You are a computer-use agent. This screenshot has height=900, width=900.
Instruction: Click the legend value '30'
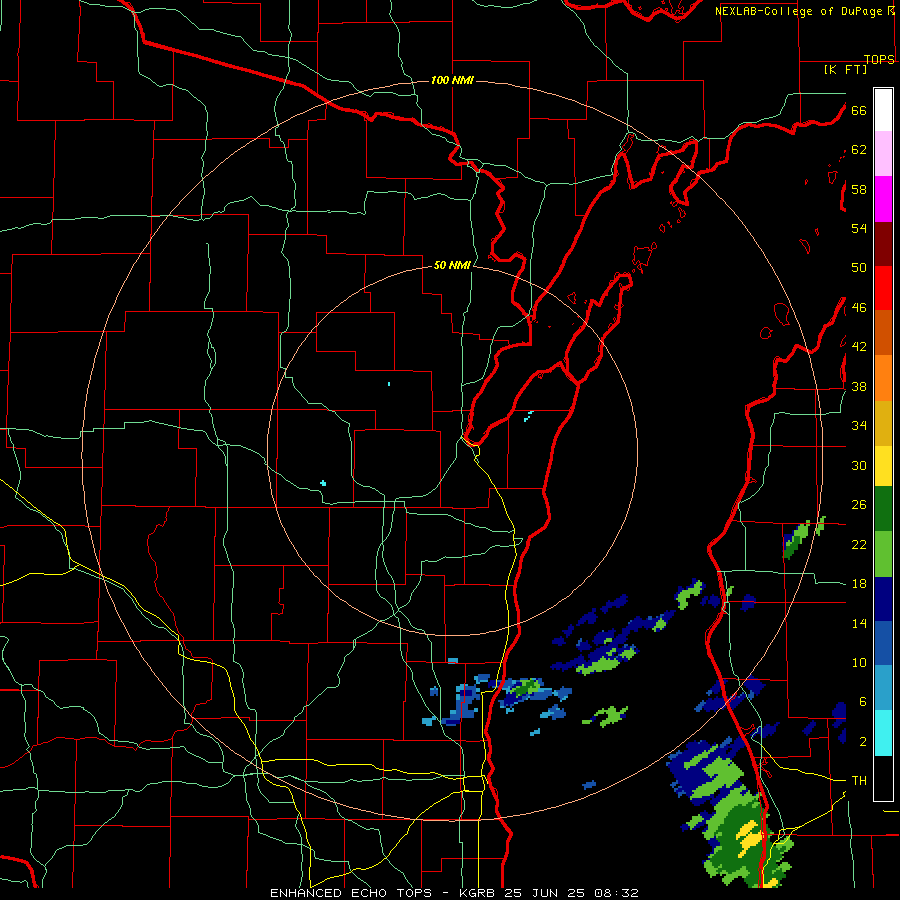tap(859, 465)
